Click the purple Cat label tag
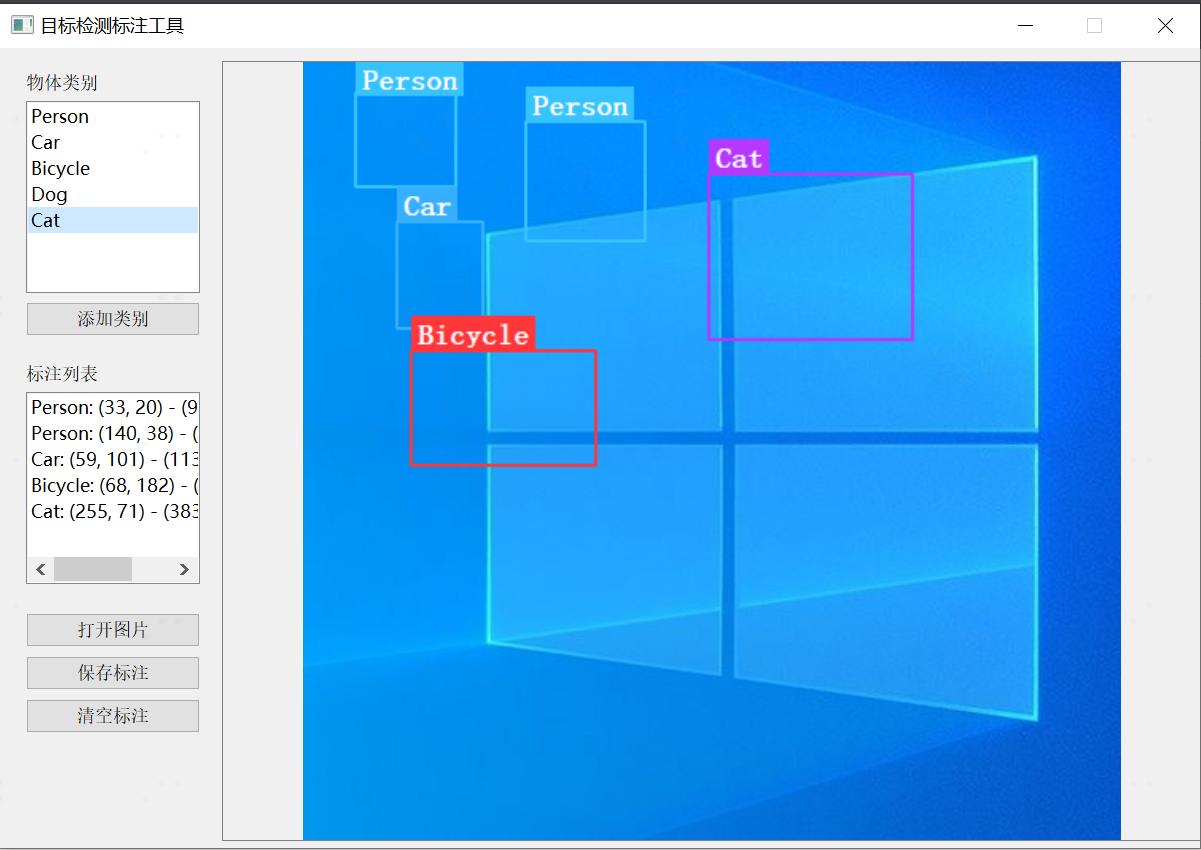1201x850 pixels. pos(739,158)
